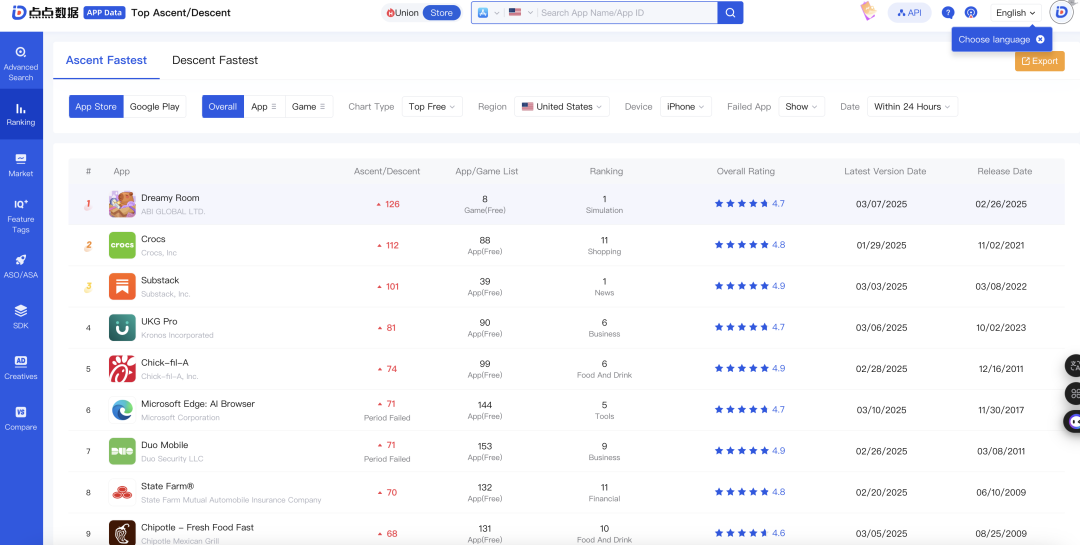
Task: Switch the toggle to Union
Action: pyautogui.click(x=403, y=12)
